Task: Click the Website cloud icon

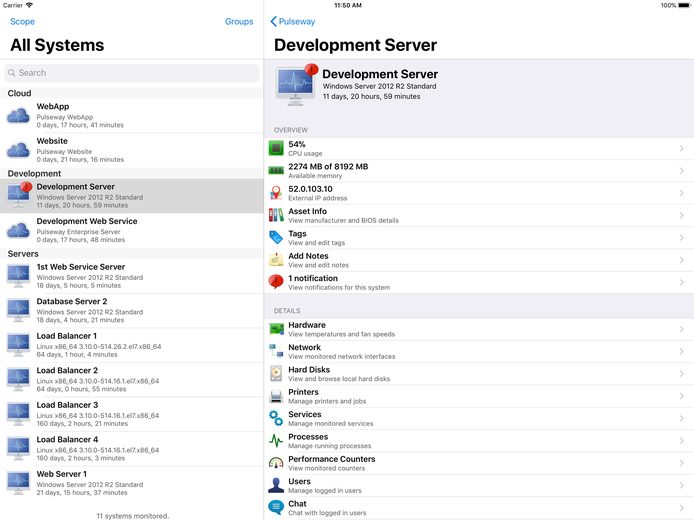Action: (x=18, y=150)
